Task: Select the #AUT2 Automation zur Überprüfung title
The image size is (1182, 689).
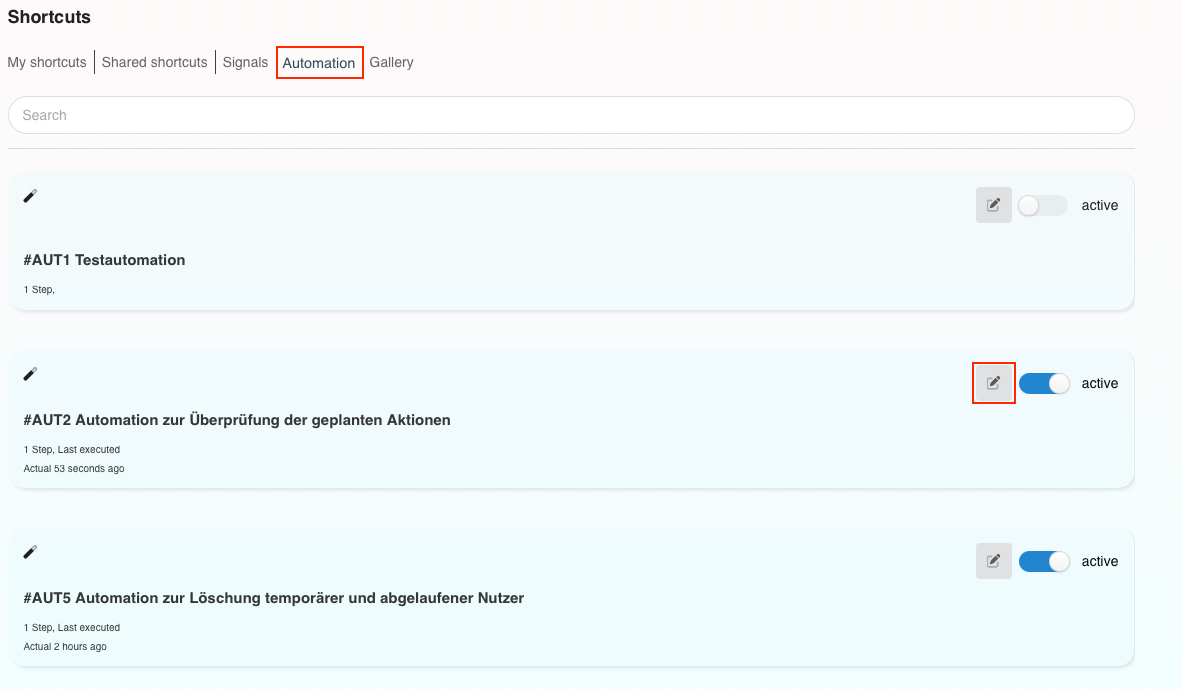Action: 237,420
